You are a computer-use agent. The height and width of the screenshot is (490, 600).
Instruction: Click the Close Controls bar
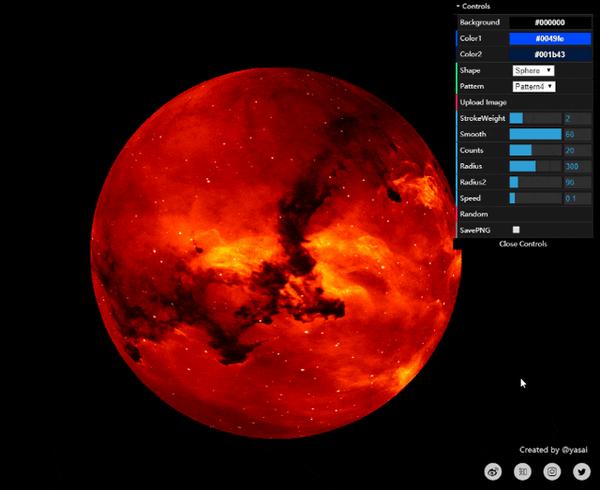coord(523,244)
